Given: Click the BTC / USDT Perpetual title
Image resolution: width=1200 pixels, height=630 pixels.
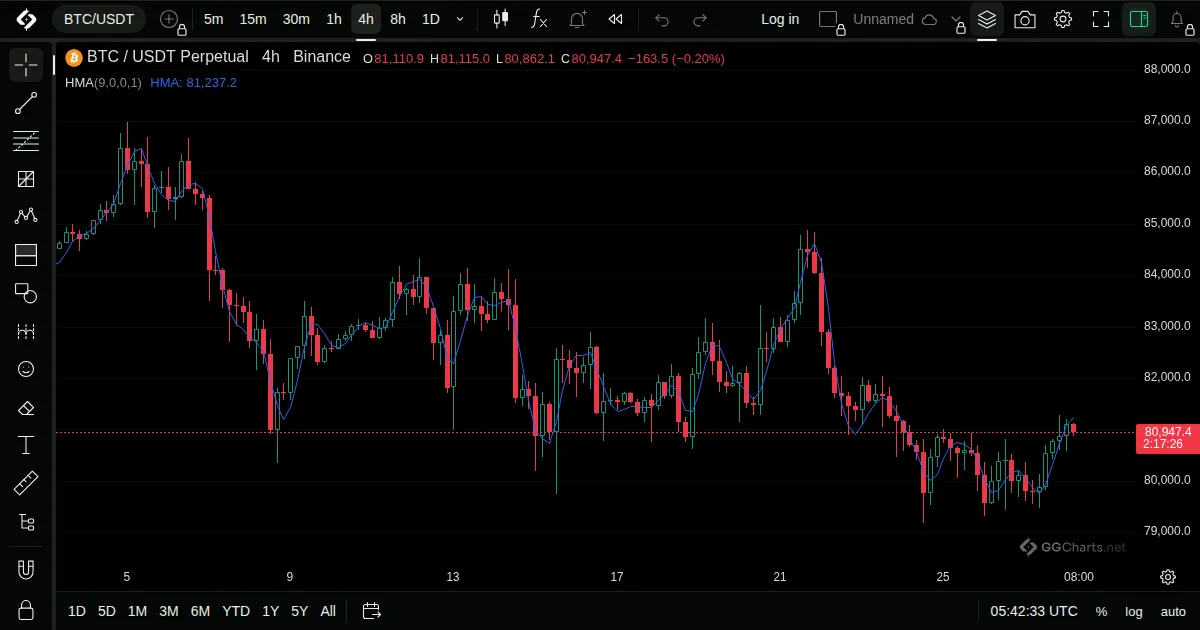Looking at the screenshot, I should [167, 57].
